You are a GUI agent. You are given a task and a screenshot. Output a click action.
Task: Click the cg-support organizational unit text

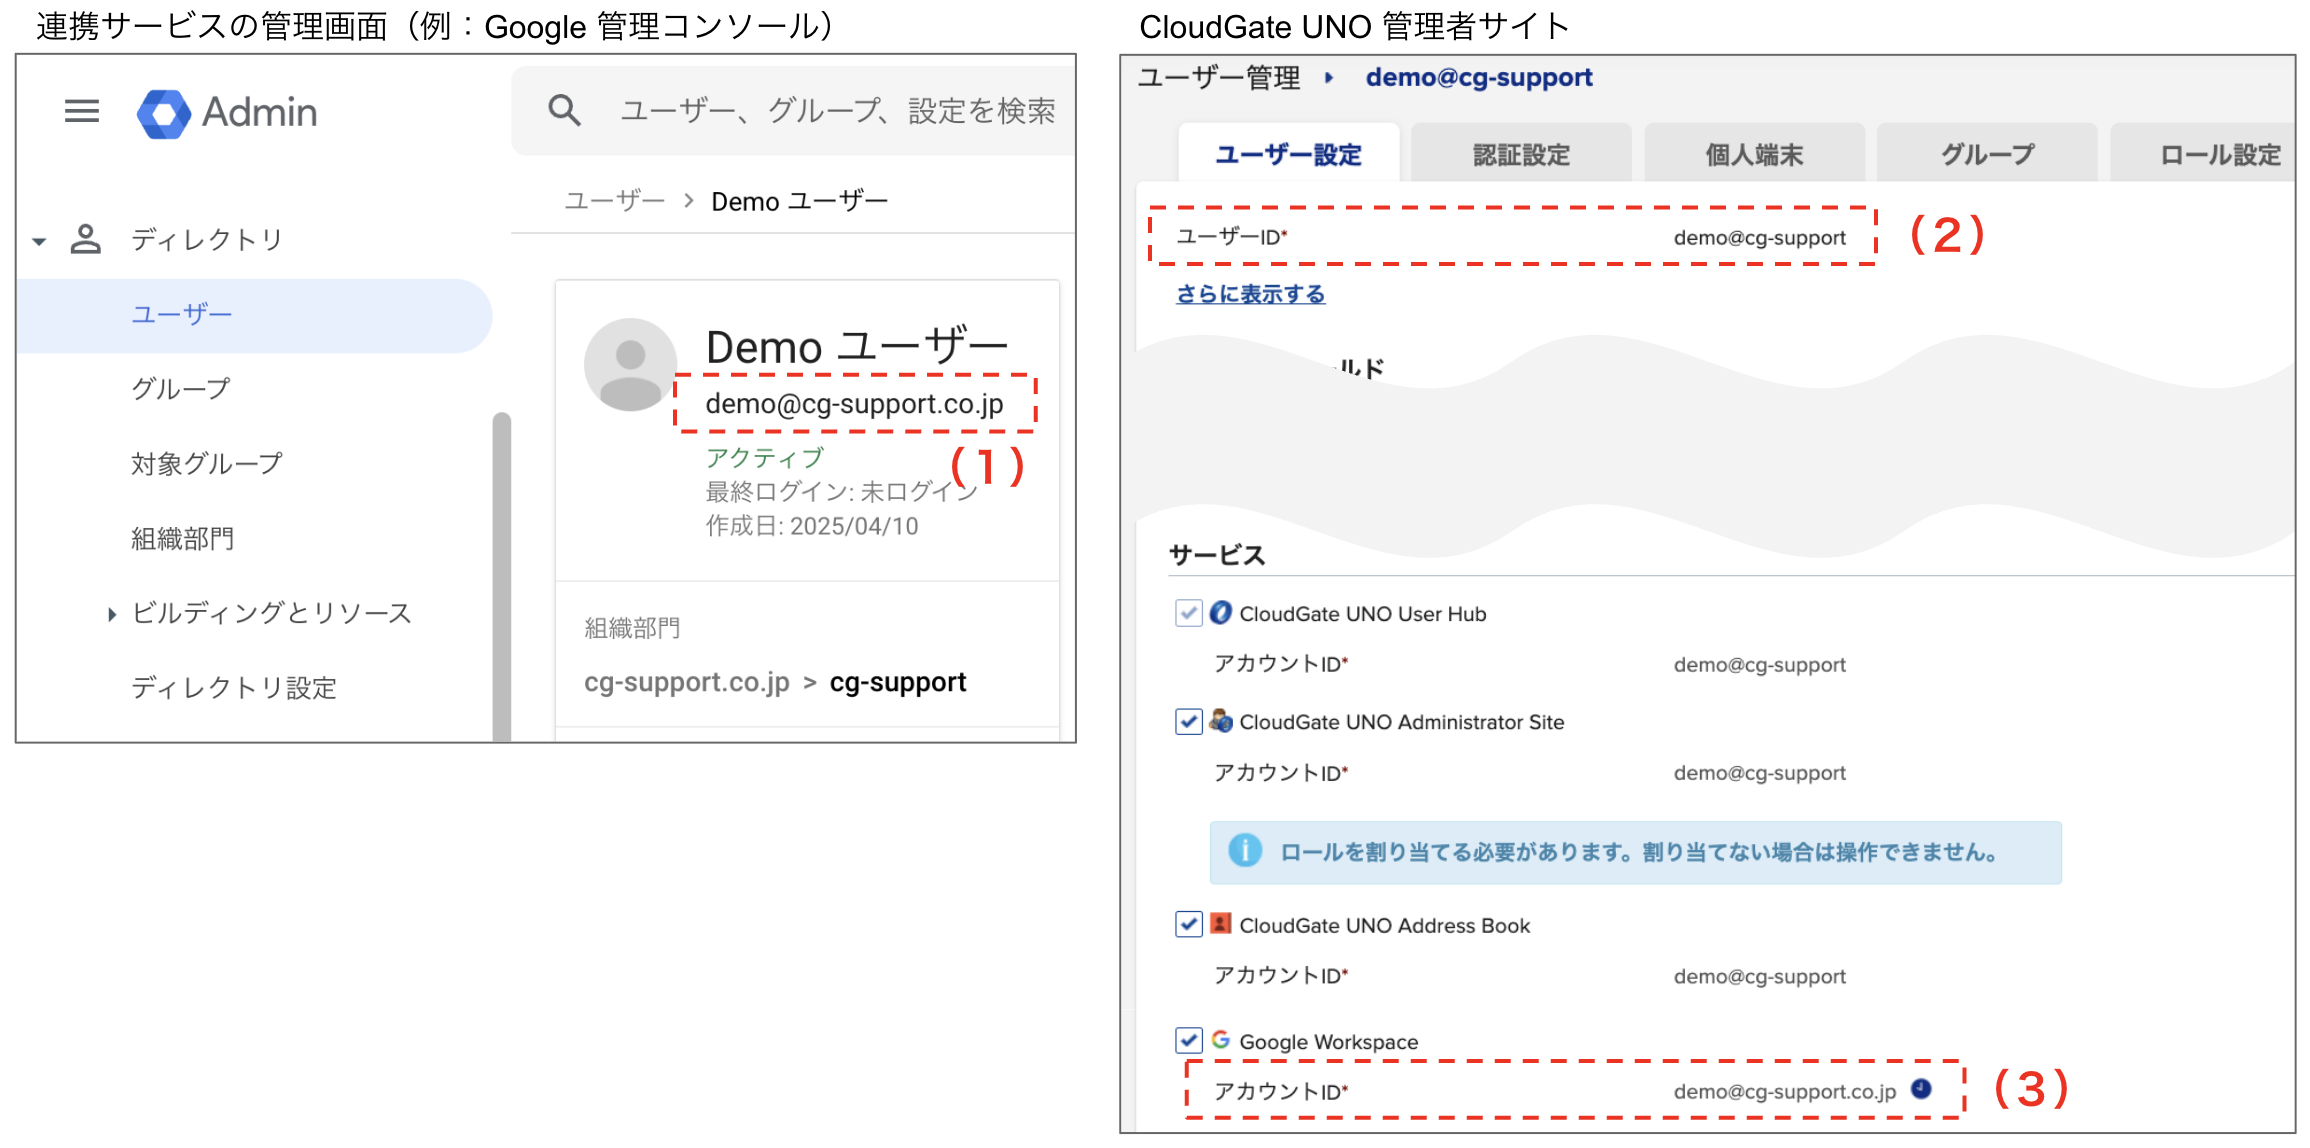point(897,682)
